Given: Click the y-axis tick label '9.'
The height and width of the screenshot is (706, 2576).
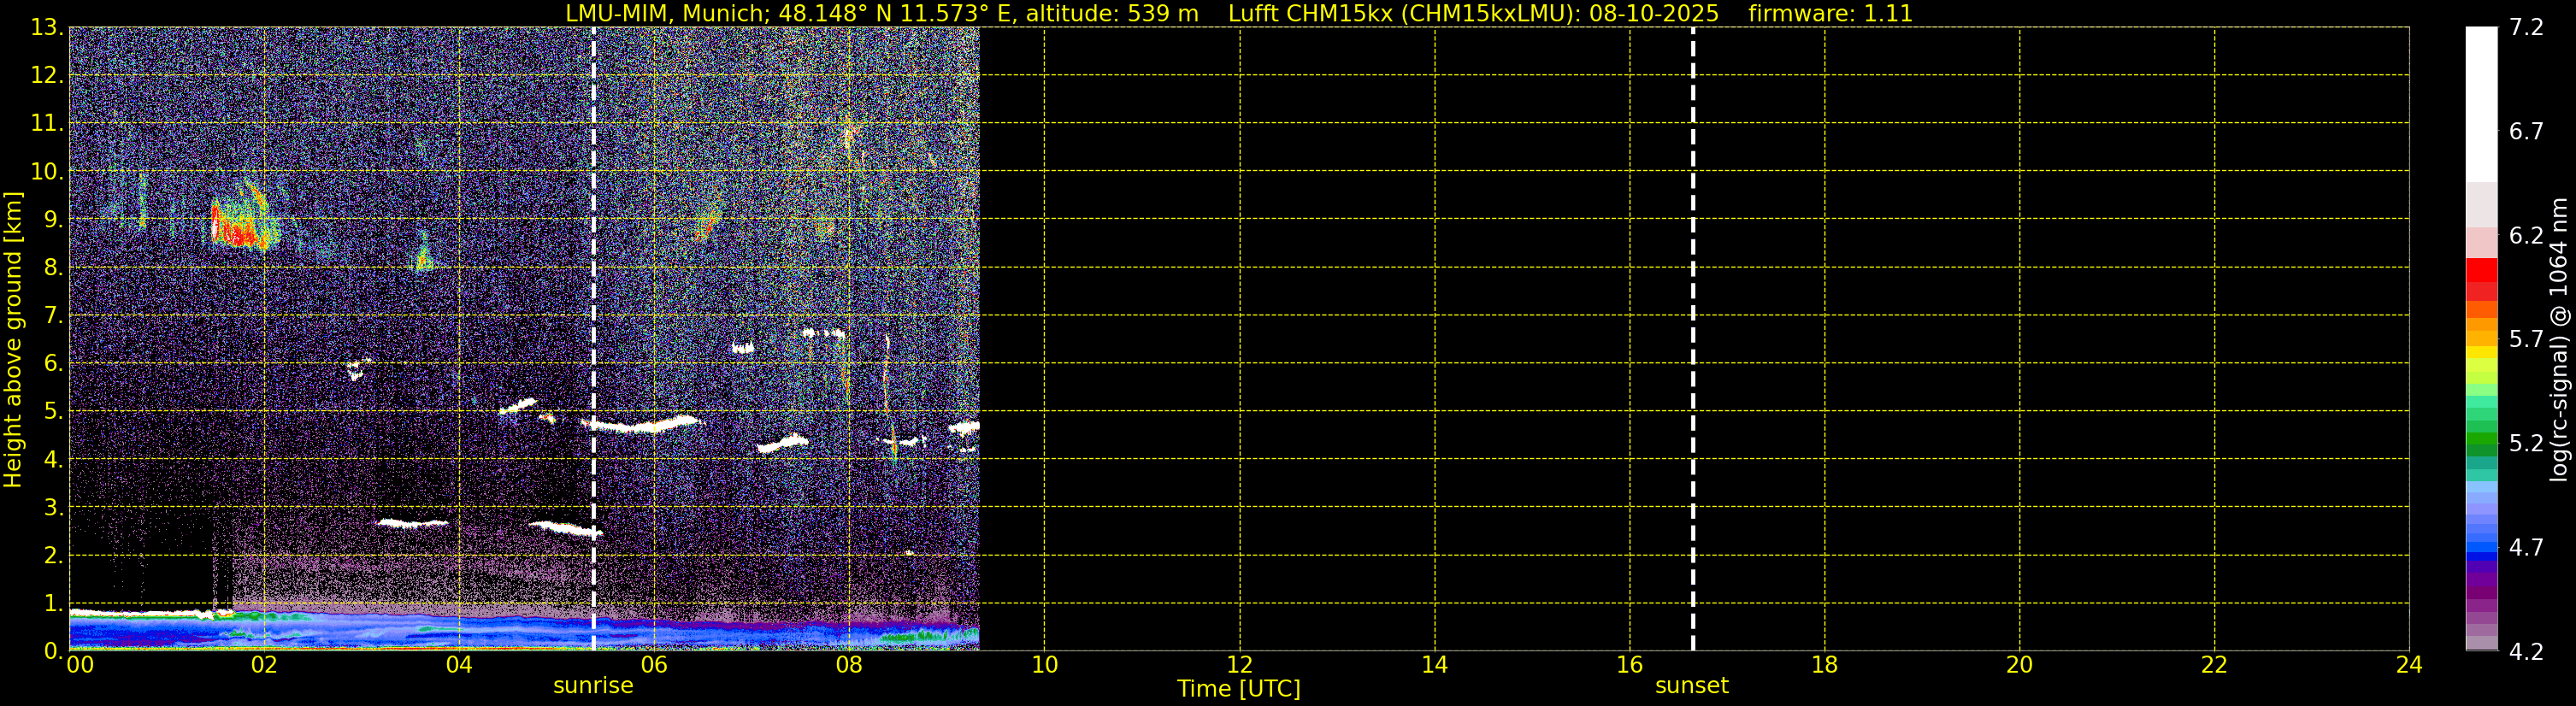Looking at the screenshot, I should click(54, 220).
